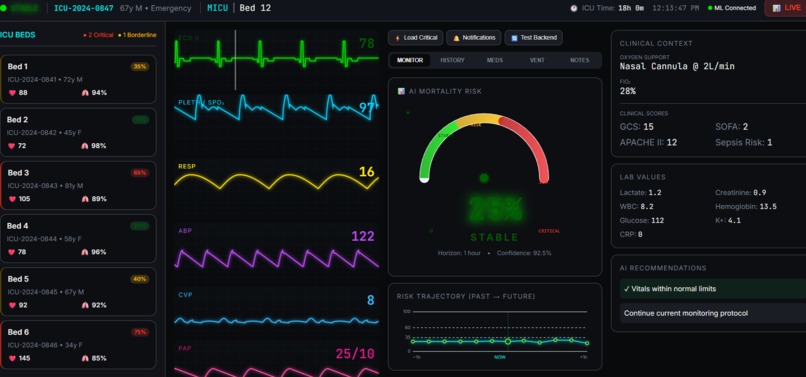Click the lungs icon on Bed 5

85,305
